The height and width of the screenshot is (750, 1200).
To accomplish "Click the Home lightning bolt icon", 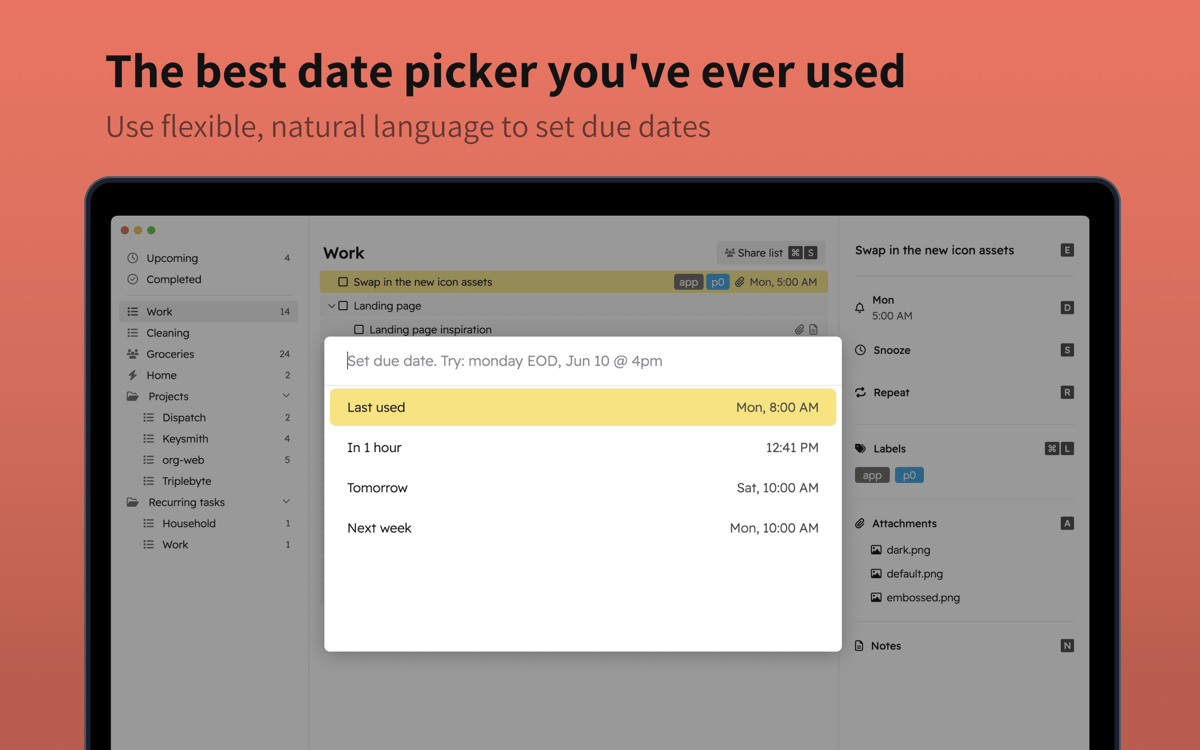I will (x=133, y=375).
